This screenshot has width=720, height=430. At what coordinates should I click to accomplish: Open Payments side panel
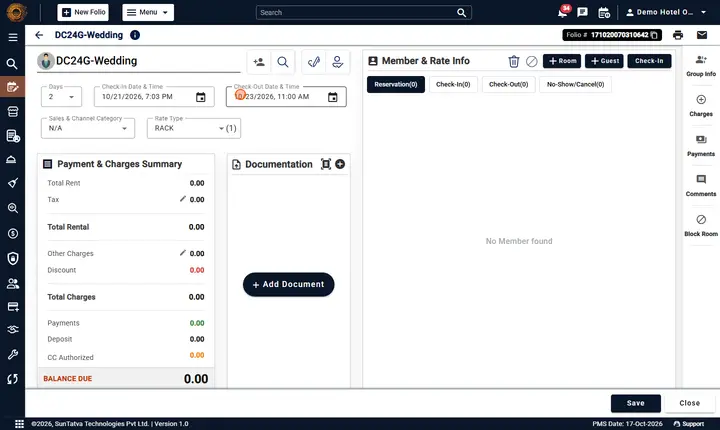coord(701,146)
